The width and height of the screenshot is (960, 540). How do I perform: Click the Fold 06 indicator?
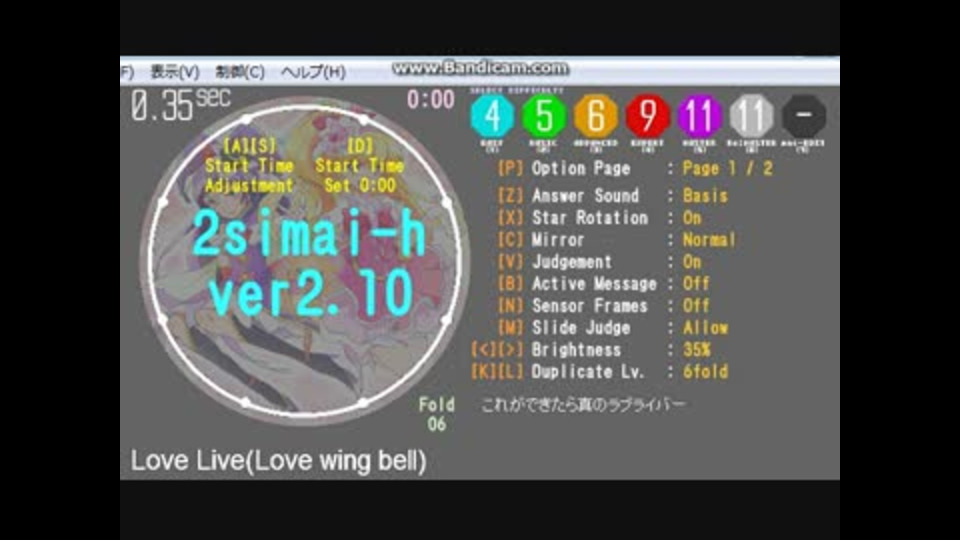(437, 414)
